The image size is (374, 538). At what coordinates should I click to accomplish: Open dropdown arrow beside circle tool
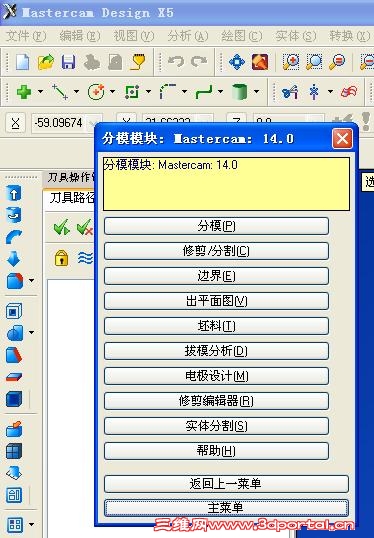tap(112, 92)
